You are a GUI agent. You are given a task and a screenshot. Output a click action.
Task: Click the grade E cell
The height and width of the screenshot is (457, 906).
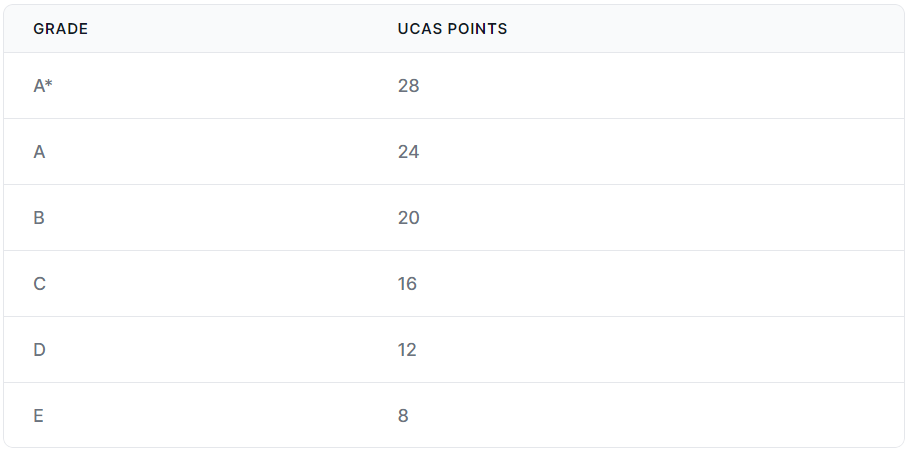[x=39, y=415]
